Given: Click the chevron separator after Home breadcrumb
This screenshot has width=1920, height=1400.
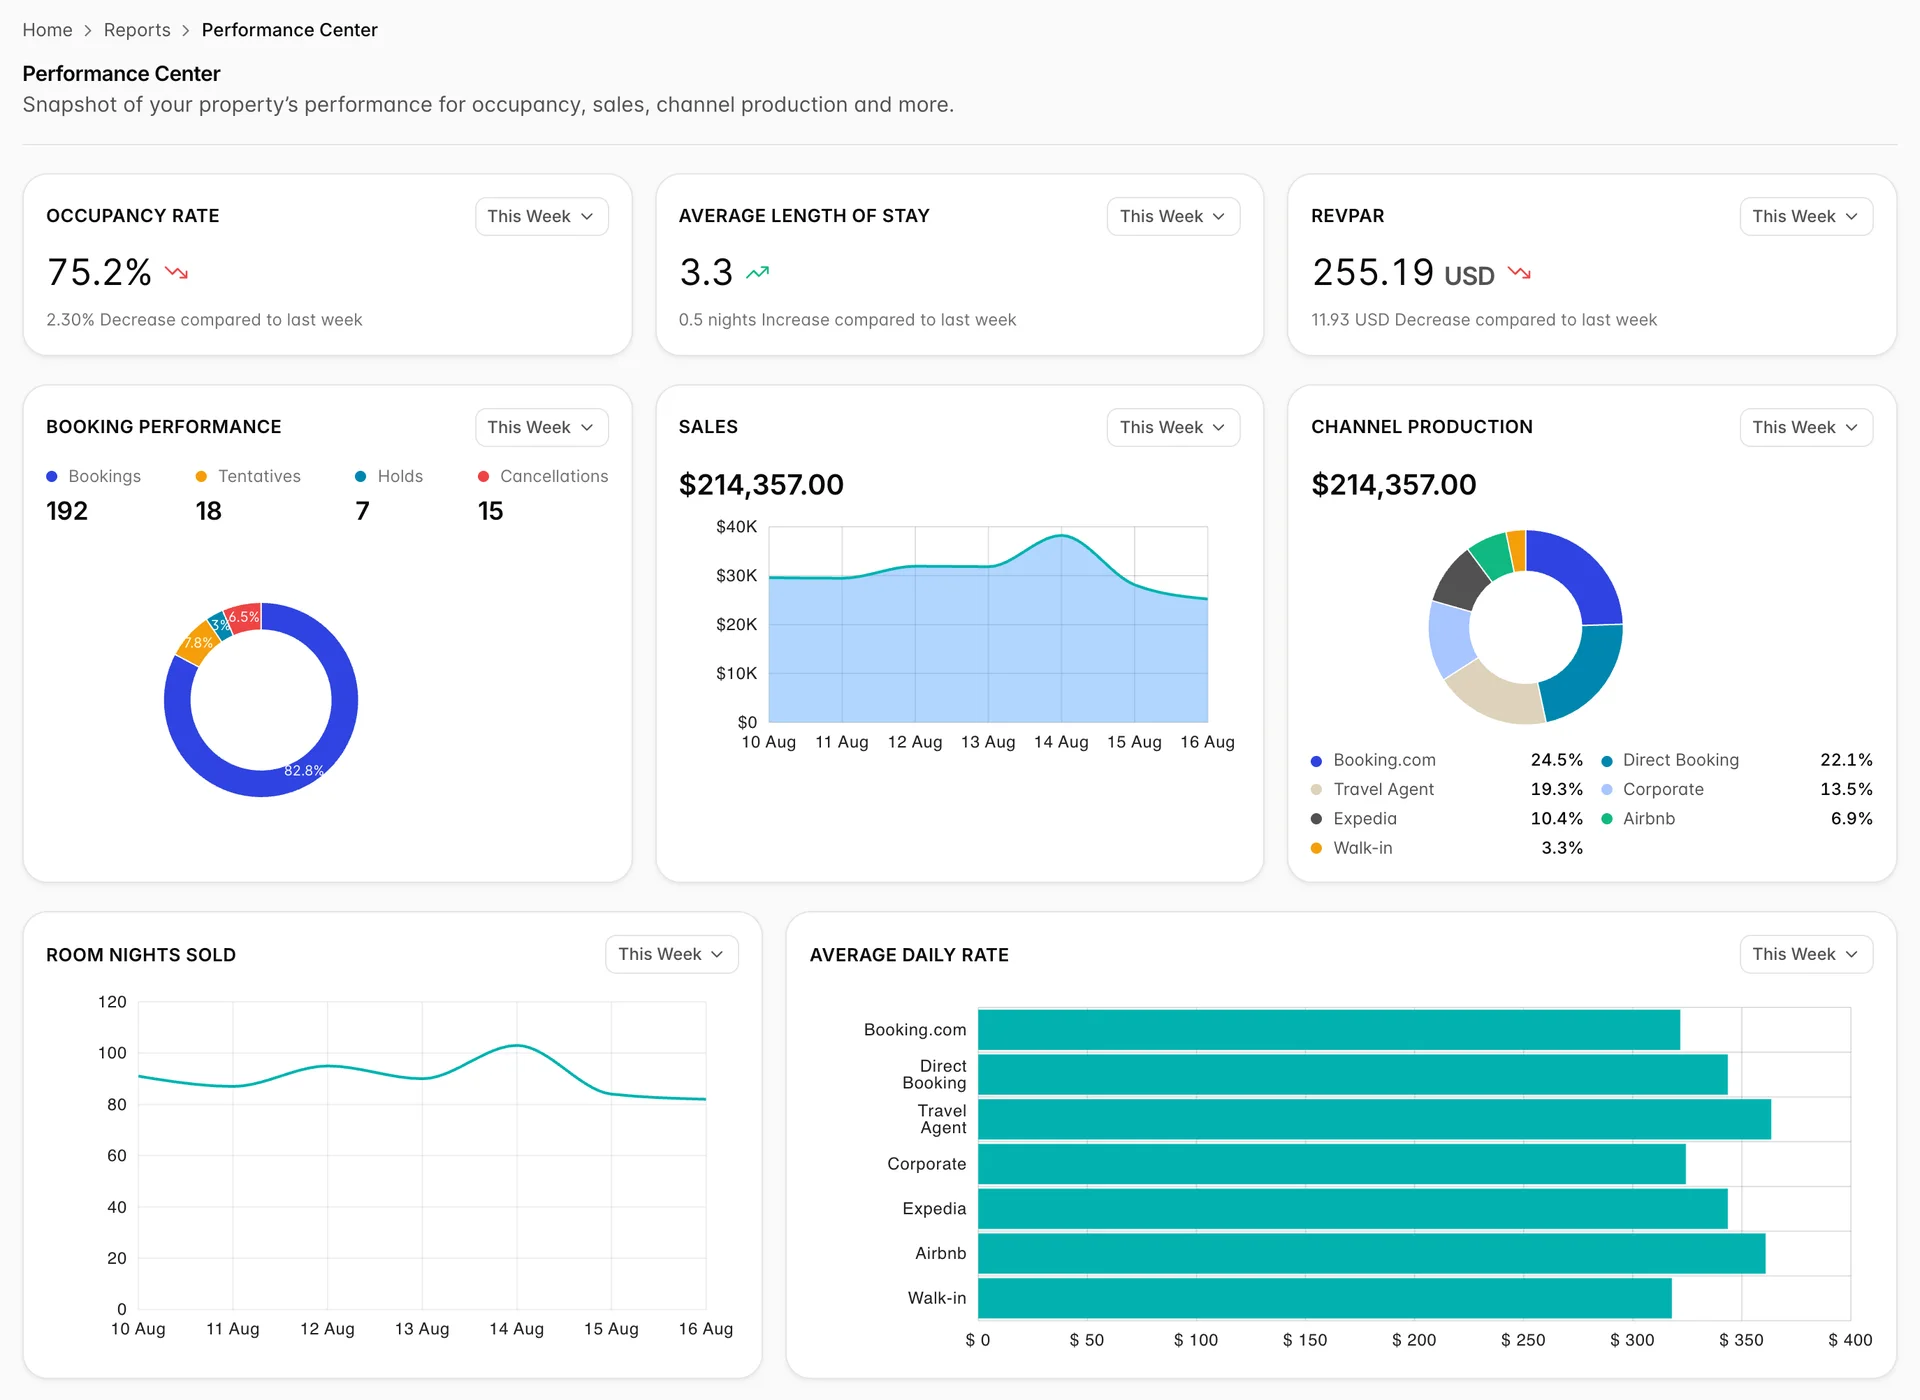Looking at the screenshot, I should (88, 31).
